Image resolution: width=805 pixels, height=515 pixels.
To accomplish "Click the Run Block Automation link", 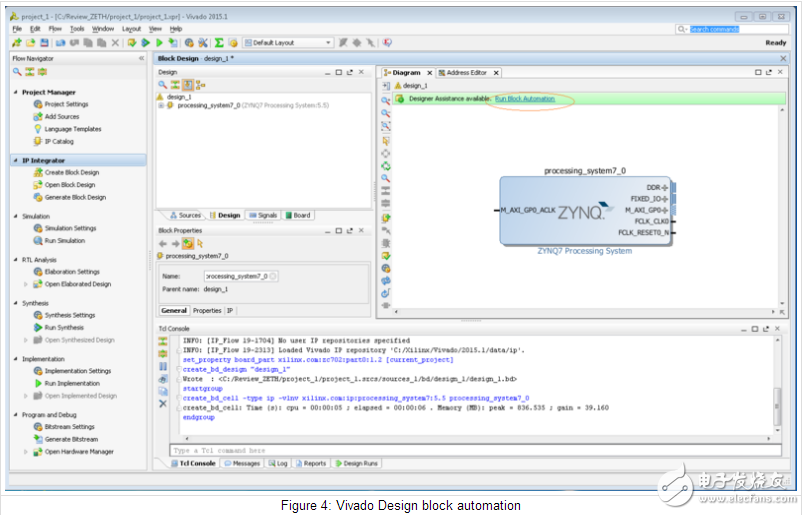I will coord(524,99).
